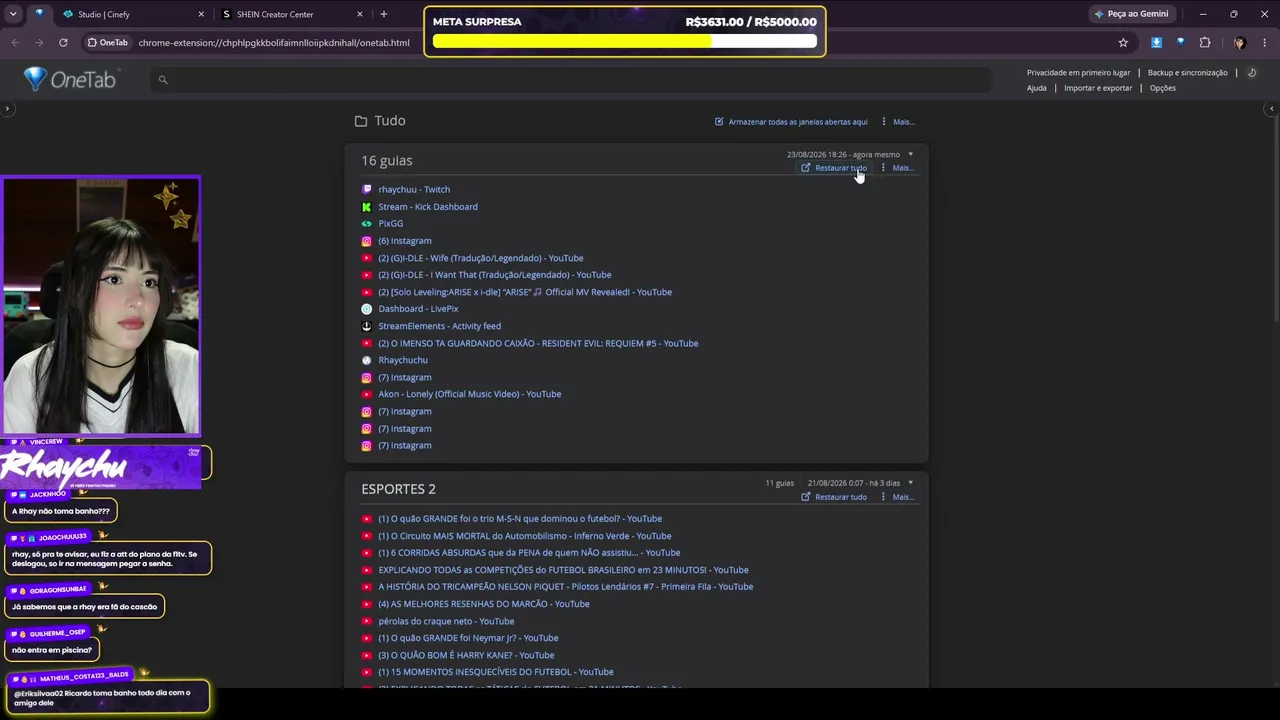Select the pinned OneTab browser tab
1280x720 pixels.
pyautogui.click(x=39, y=14)
